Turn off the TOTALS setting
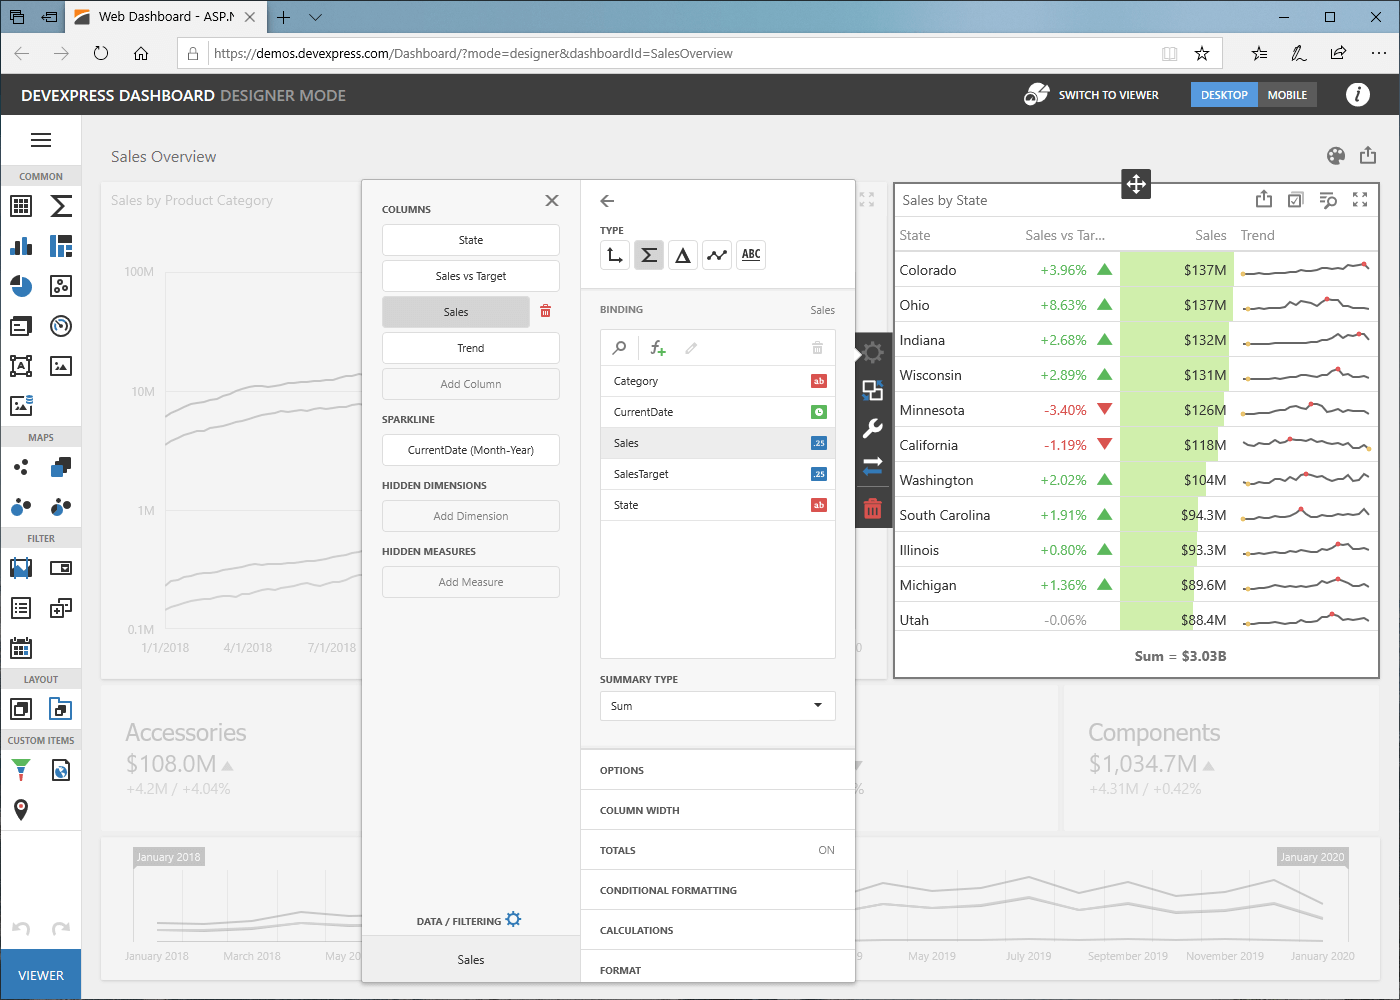Screen dimensions: 1400x1000 tap(826, 849)
